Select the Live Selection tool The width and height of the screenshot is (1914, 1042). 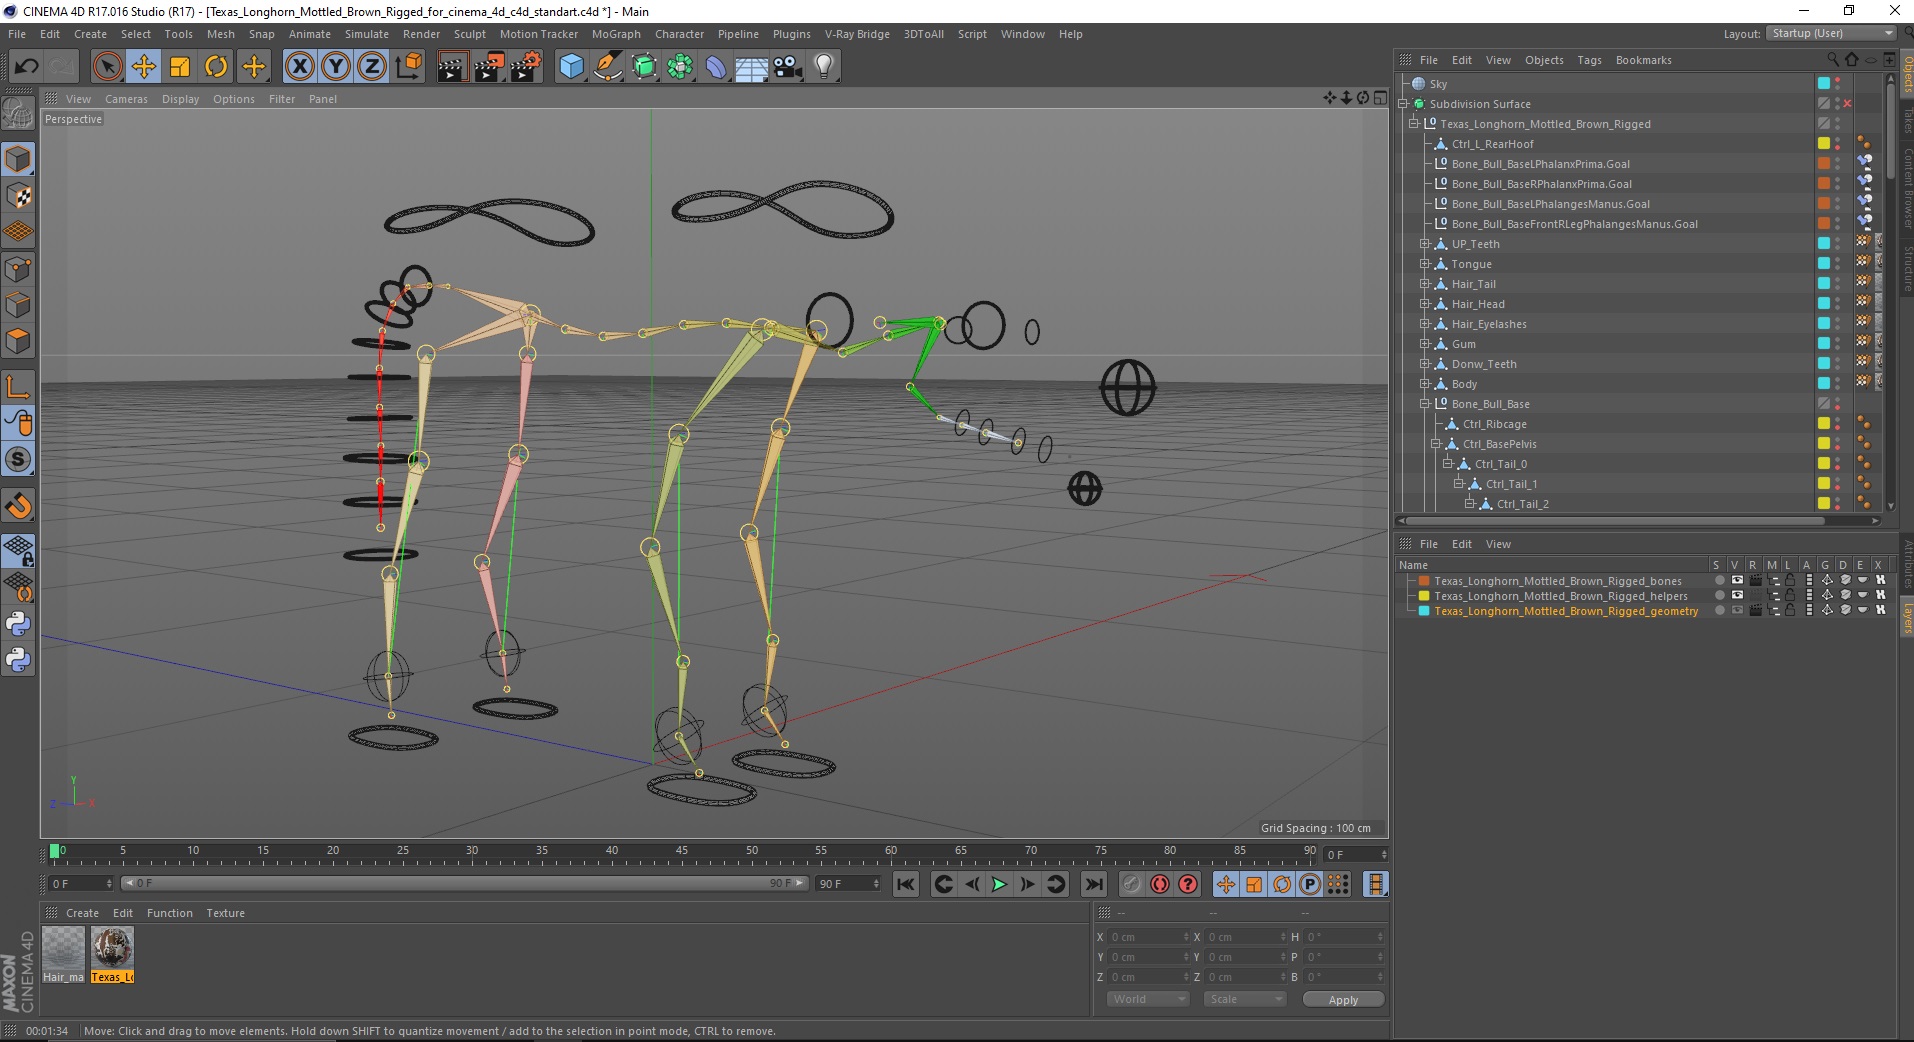point(107,67)
